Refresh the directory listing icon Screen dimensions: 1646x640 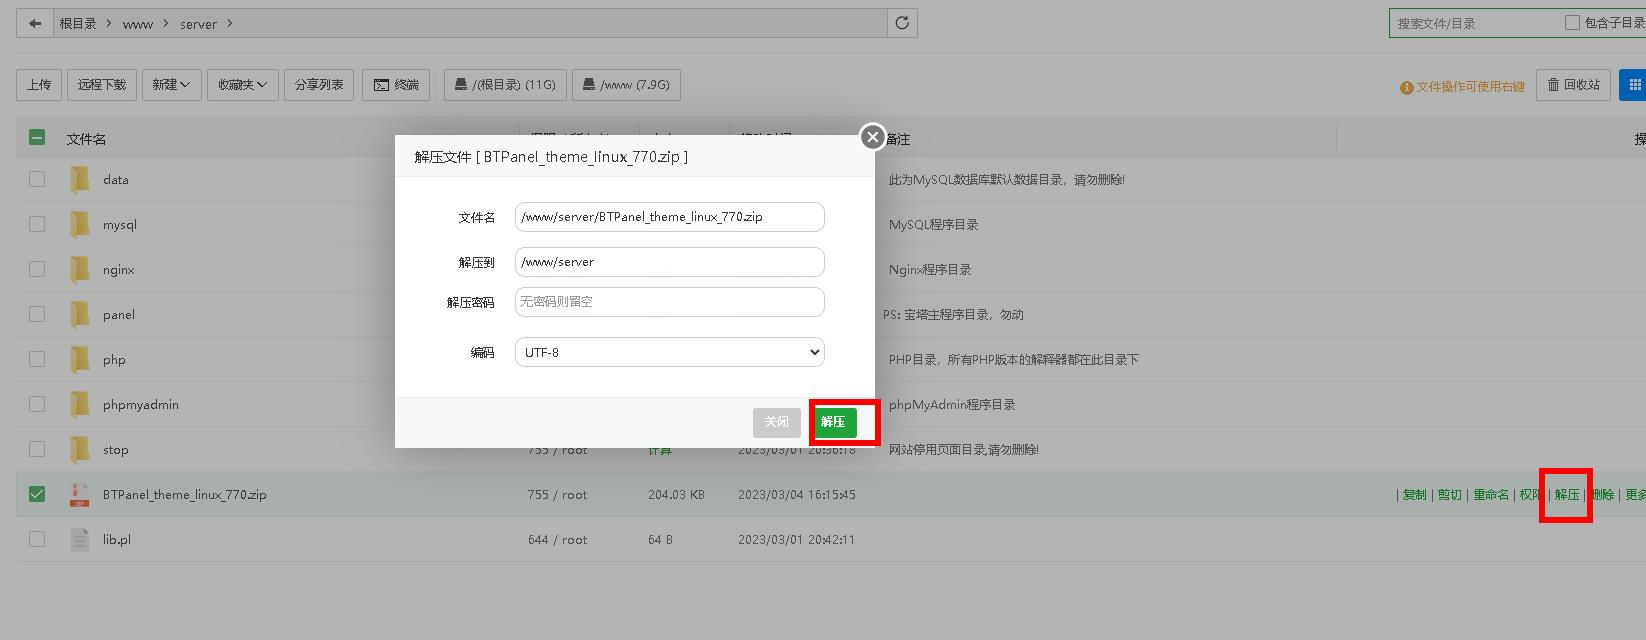[902, 23]
